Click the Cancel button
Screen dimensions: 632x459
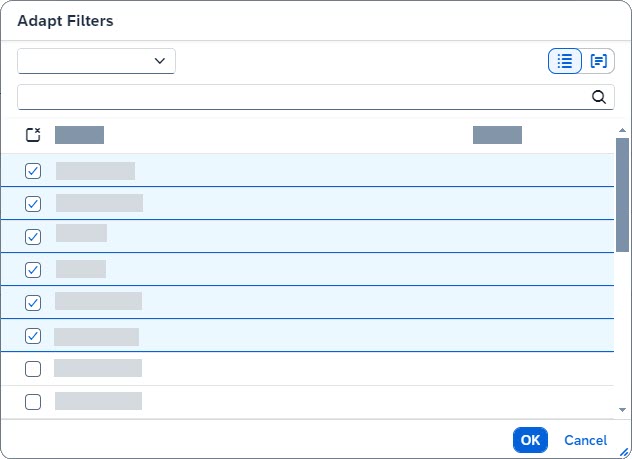click(x=585, y=440)
